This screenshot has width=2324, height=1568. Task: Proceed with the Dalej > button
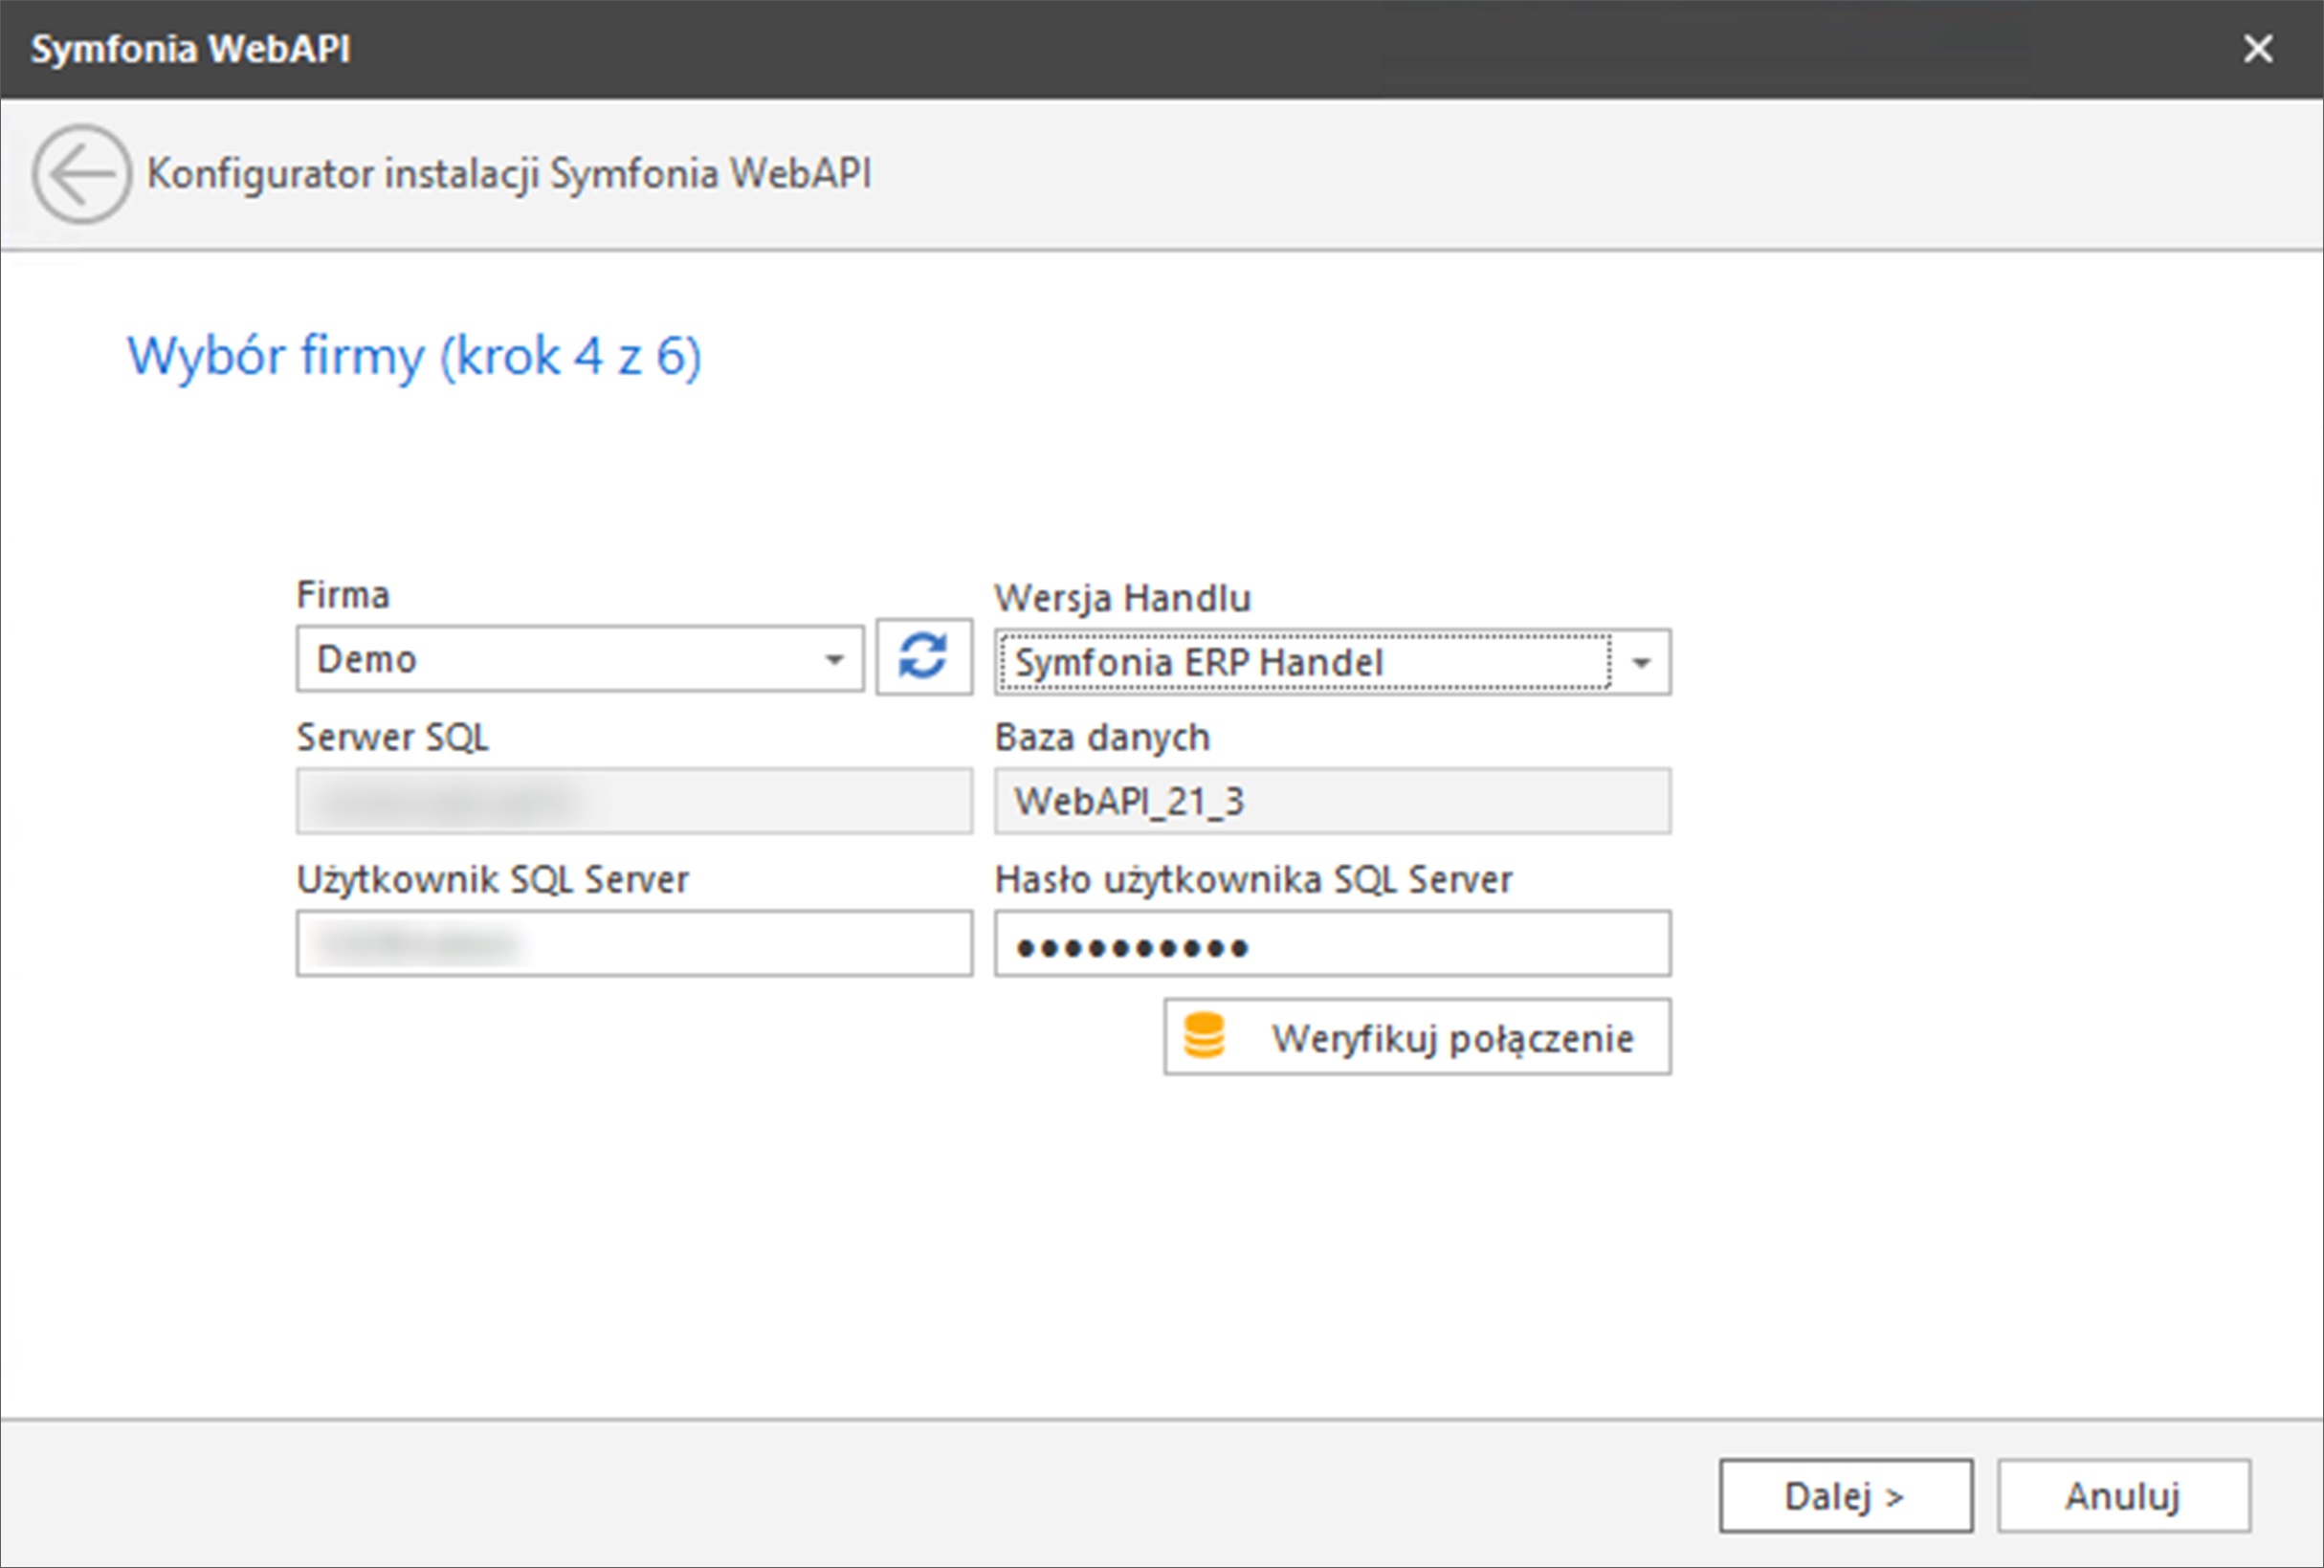(x=1845, y=1496)
